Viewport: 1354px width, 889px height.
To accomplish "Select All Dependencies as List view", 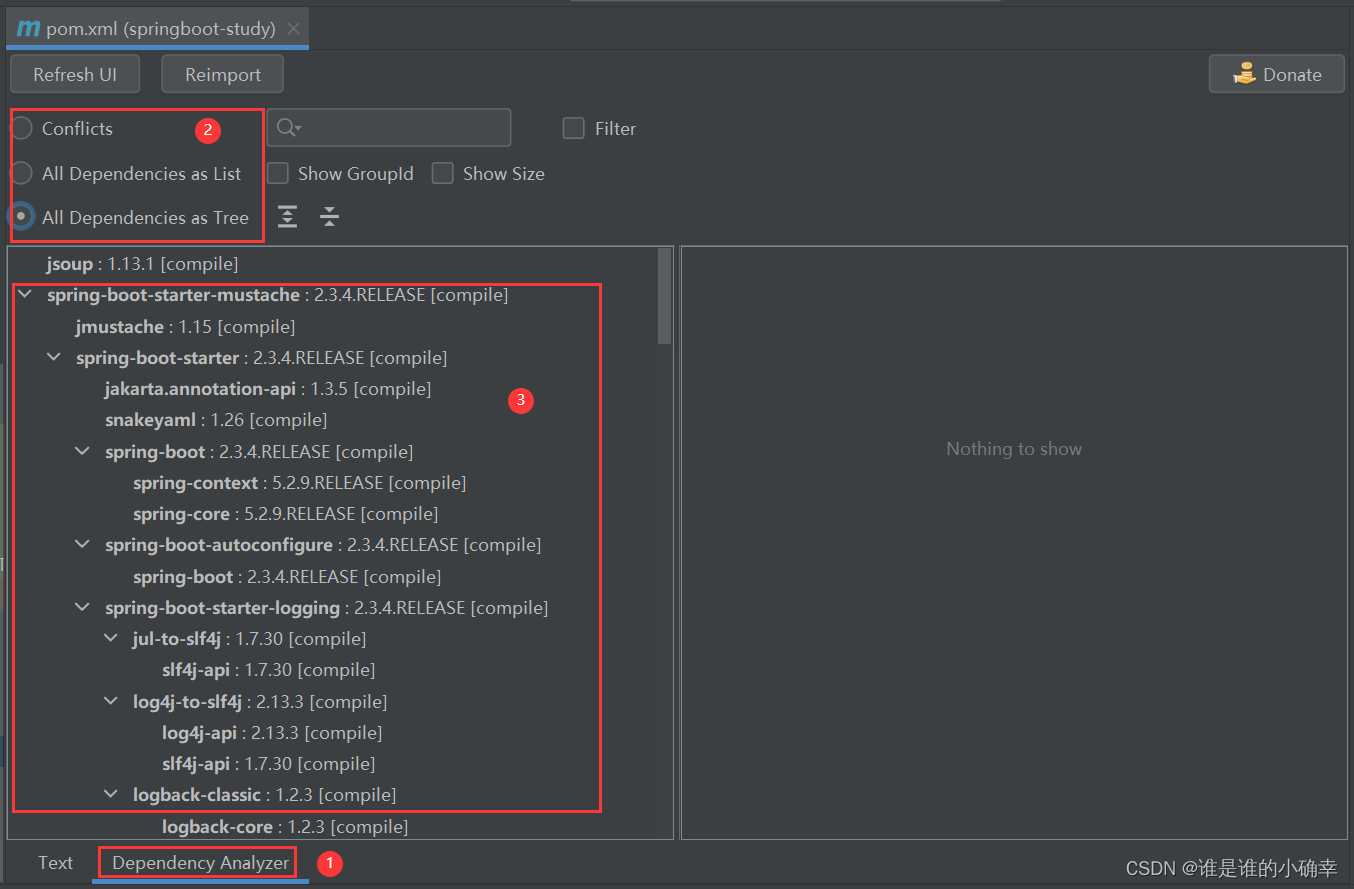I will 21,173.
